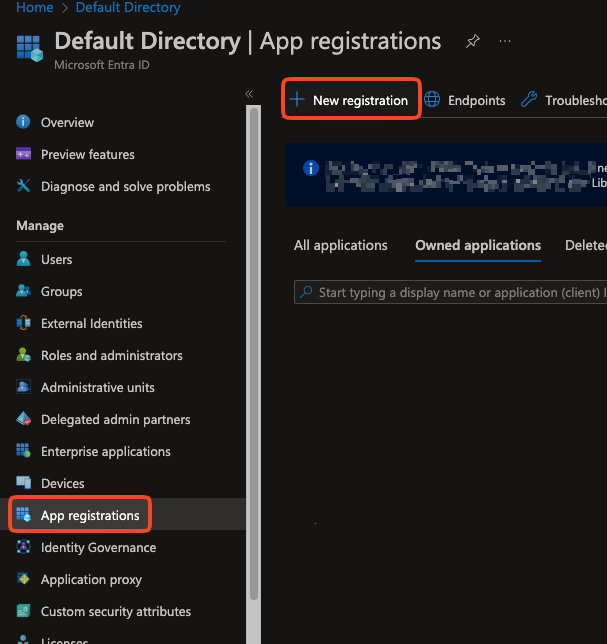Open Administrative units menu item
This screenshot has height=644, width=607.
click(98, 388)
